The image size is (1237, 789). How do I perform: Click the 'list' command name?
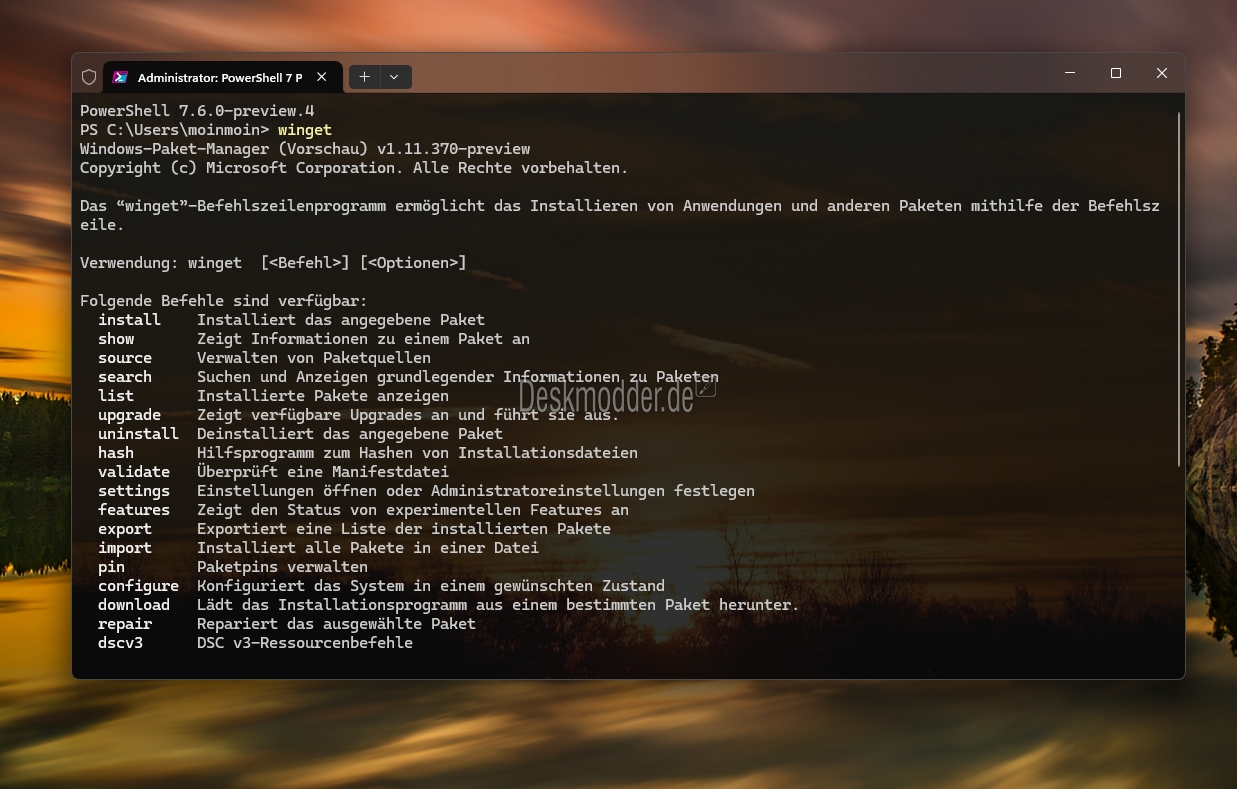click(116, 396)
